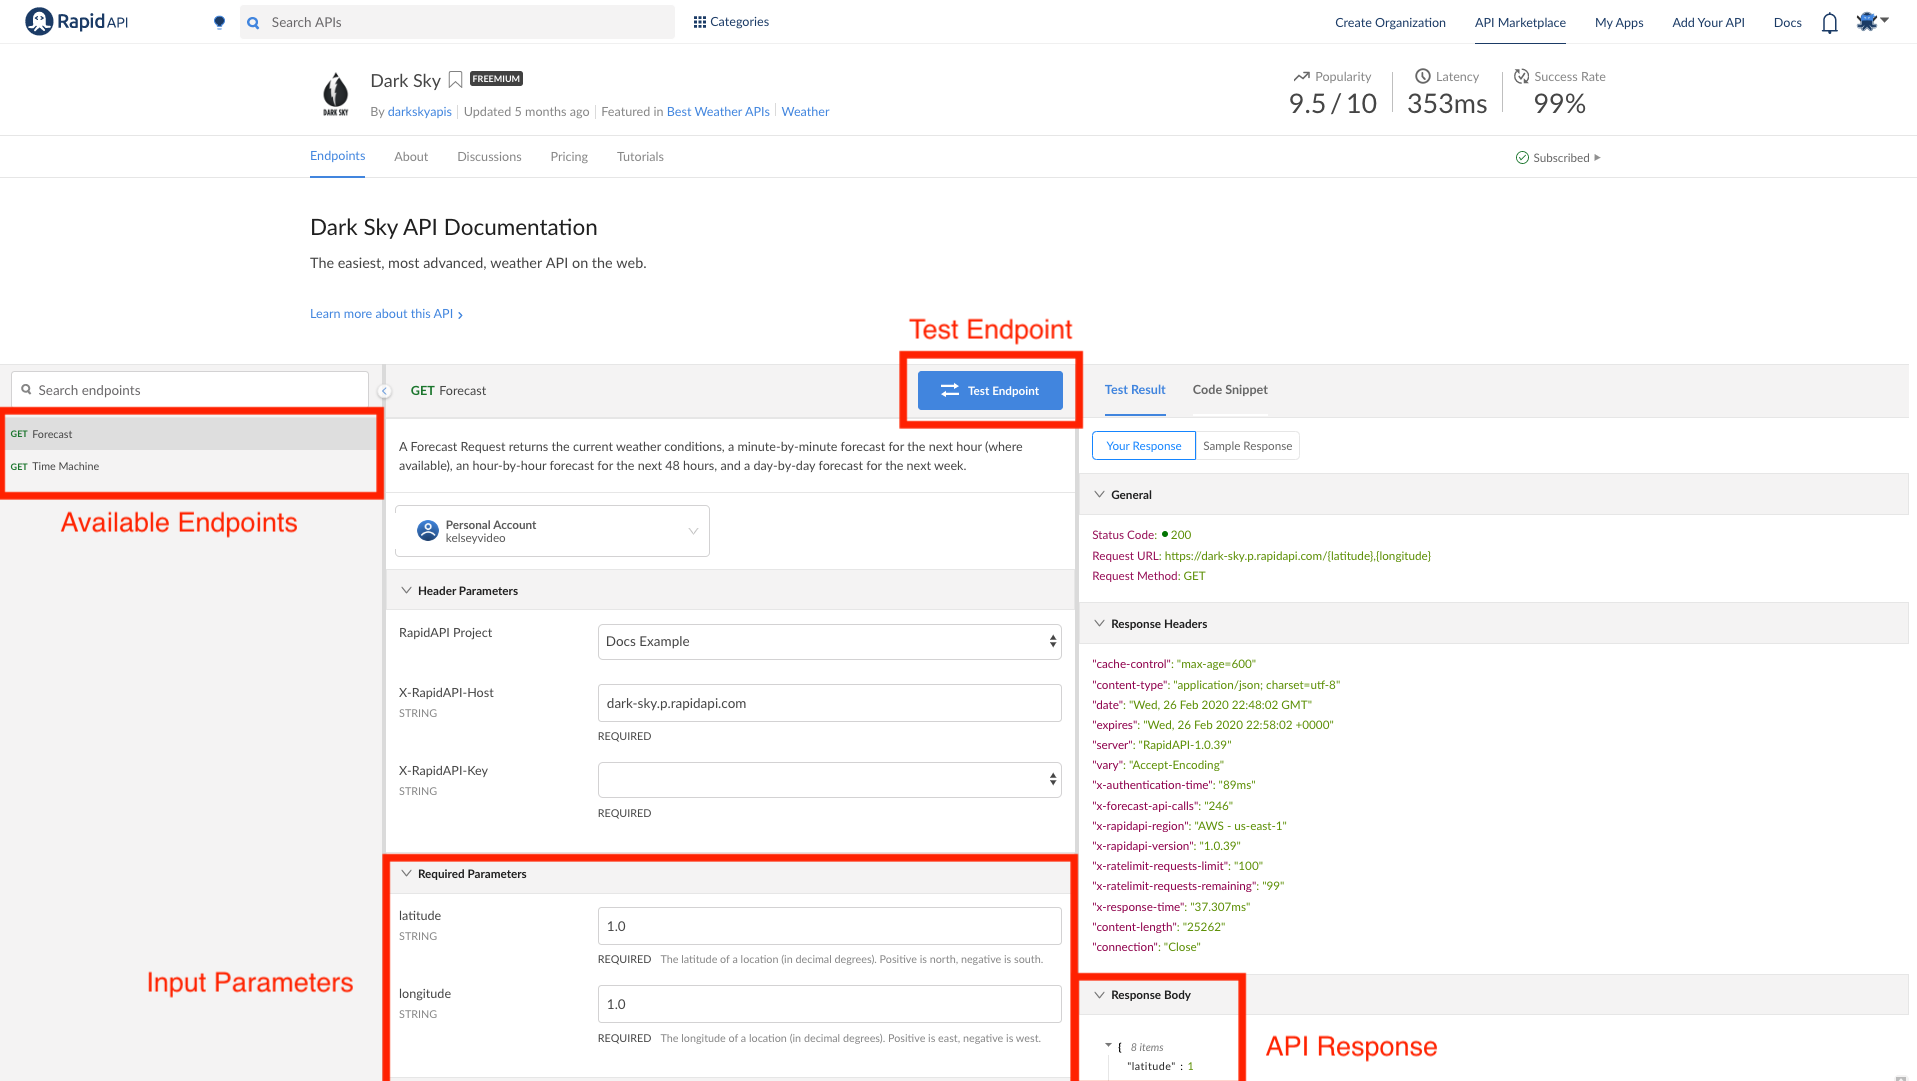Click the latitude input field
The image size is (1917, 1081).
click(829, 926)
